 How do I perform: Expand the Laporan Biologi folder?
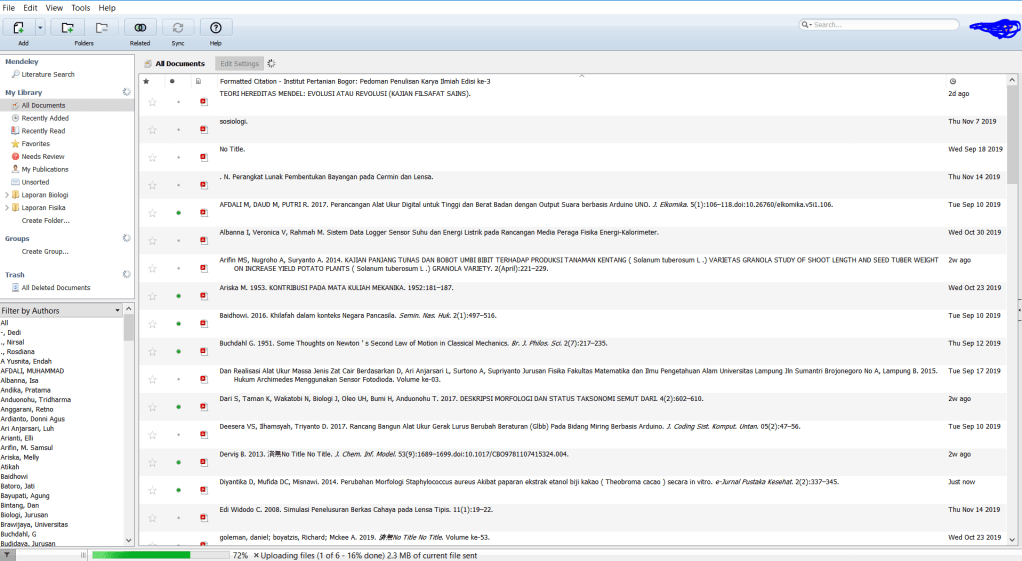point(7,195)
